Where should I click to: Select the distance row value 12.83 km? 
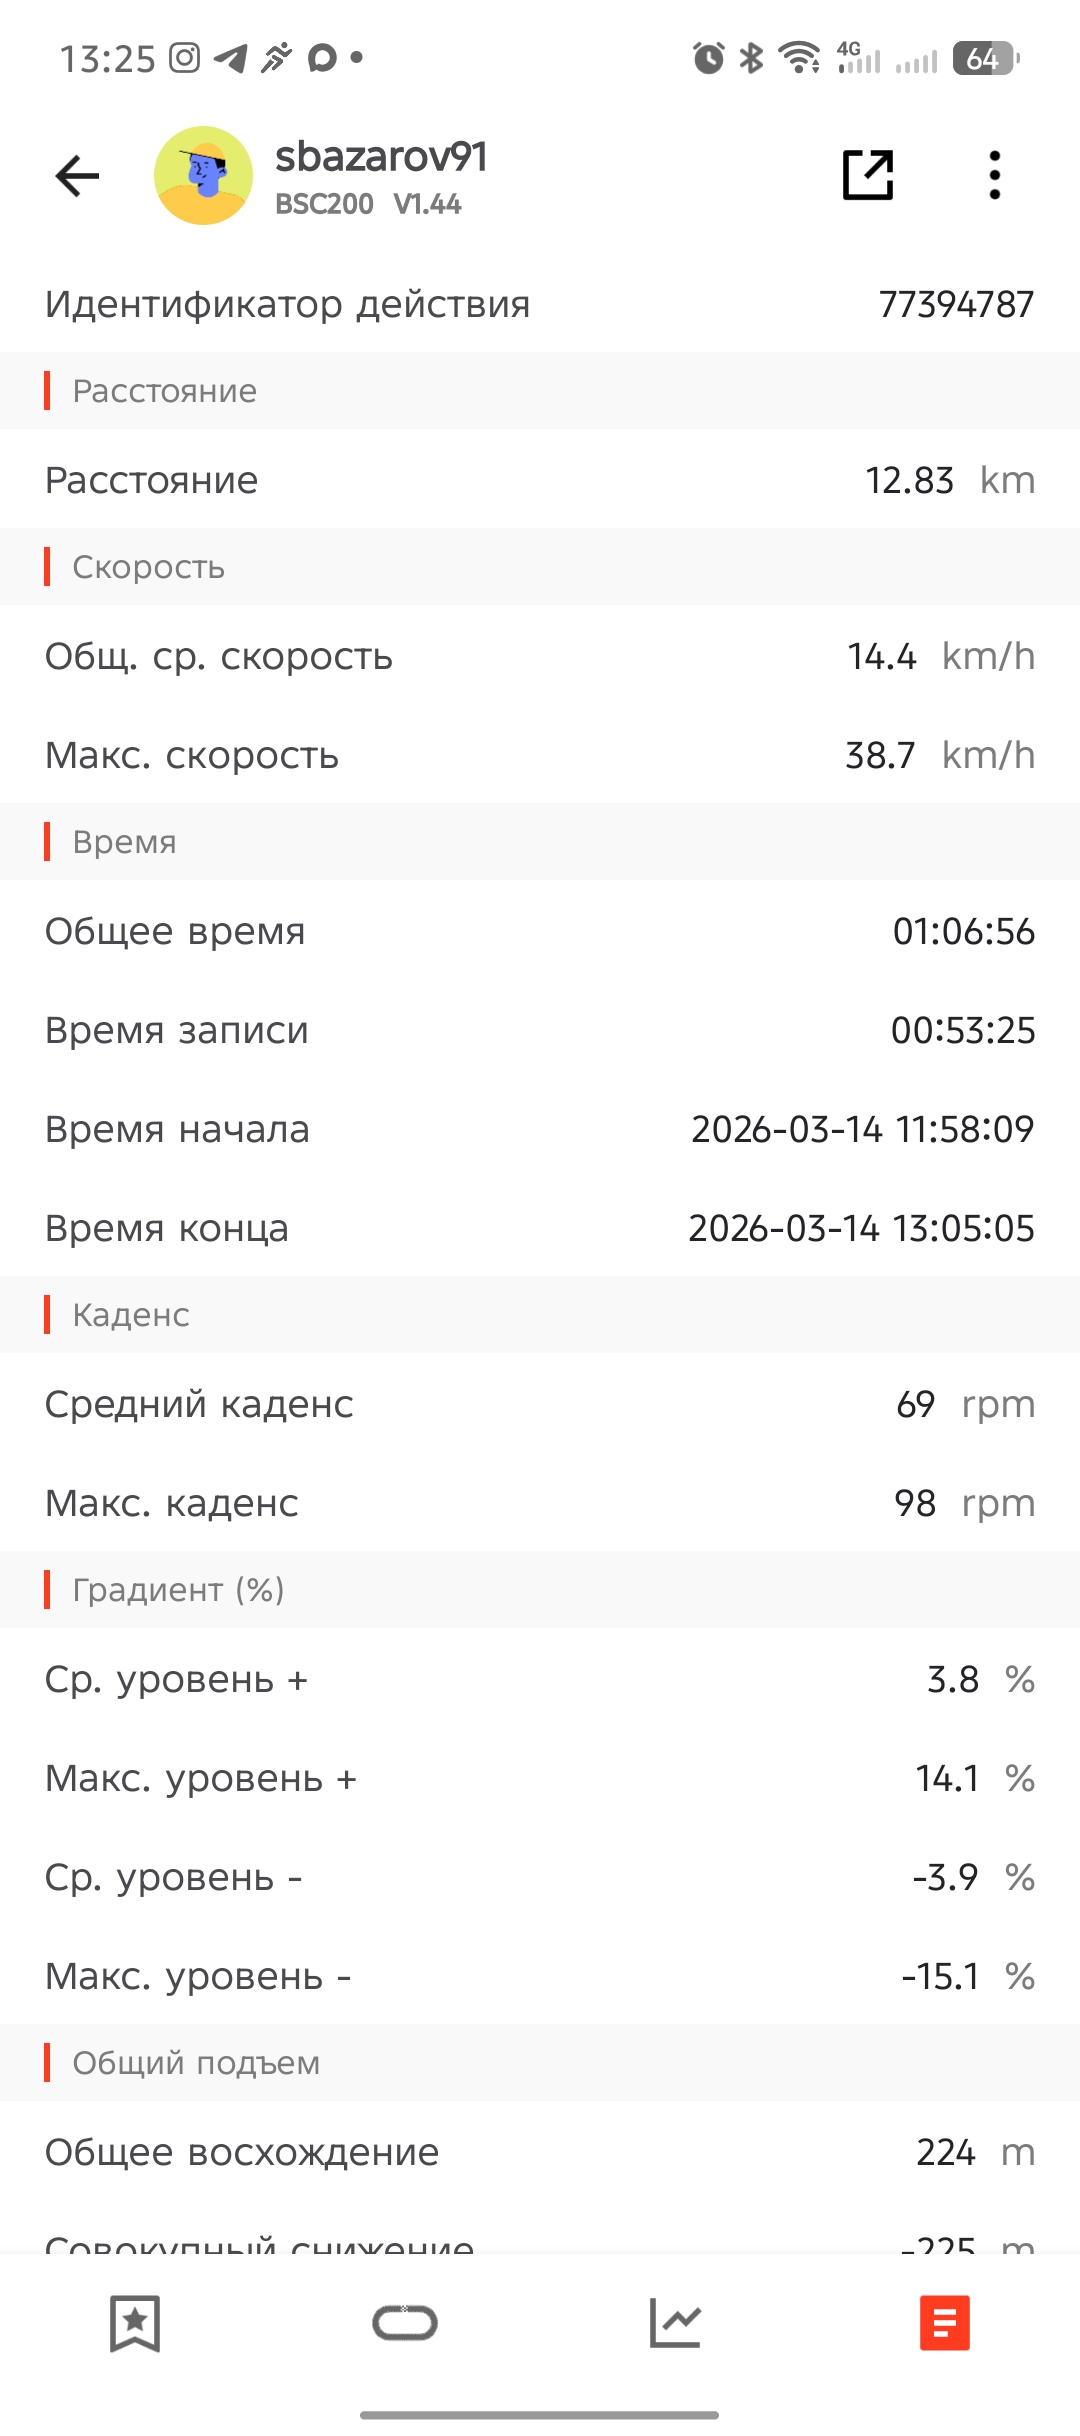coord(949,480)
